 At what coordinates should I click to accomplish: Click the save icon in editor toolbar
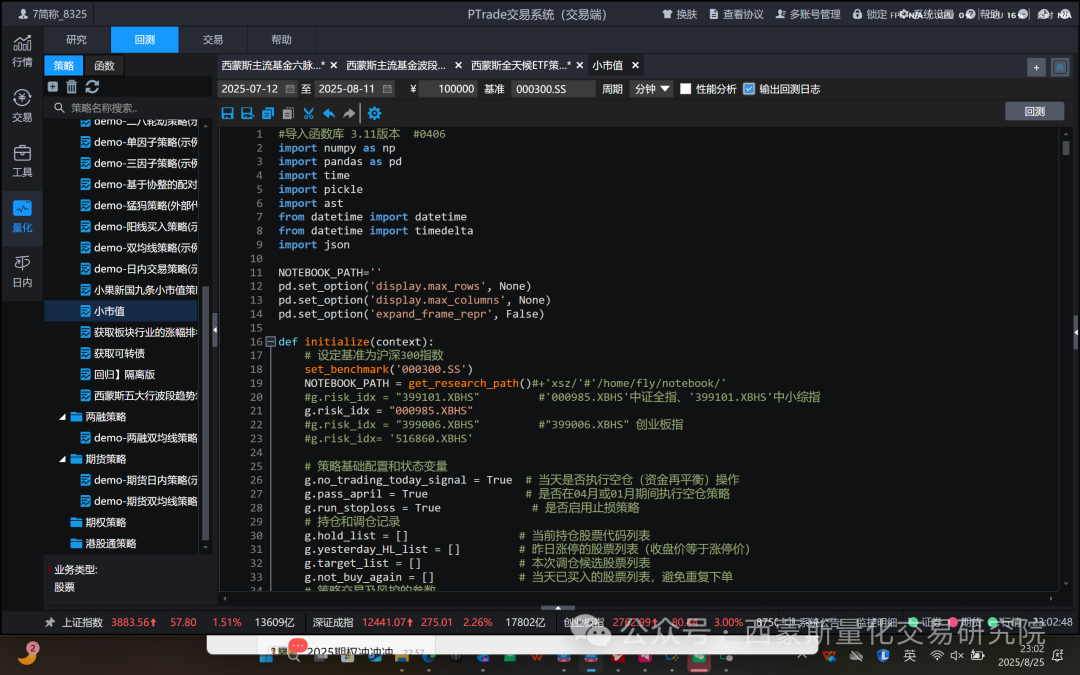[227, 113]
